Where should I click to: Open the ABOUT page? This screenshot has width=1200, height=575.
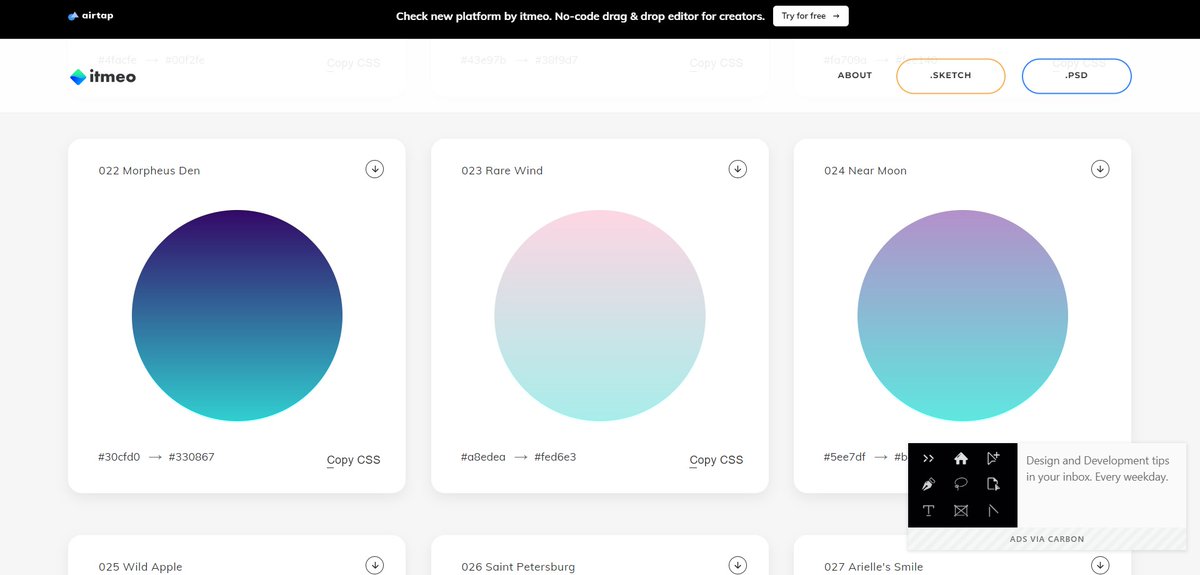(855, 76)
